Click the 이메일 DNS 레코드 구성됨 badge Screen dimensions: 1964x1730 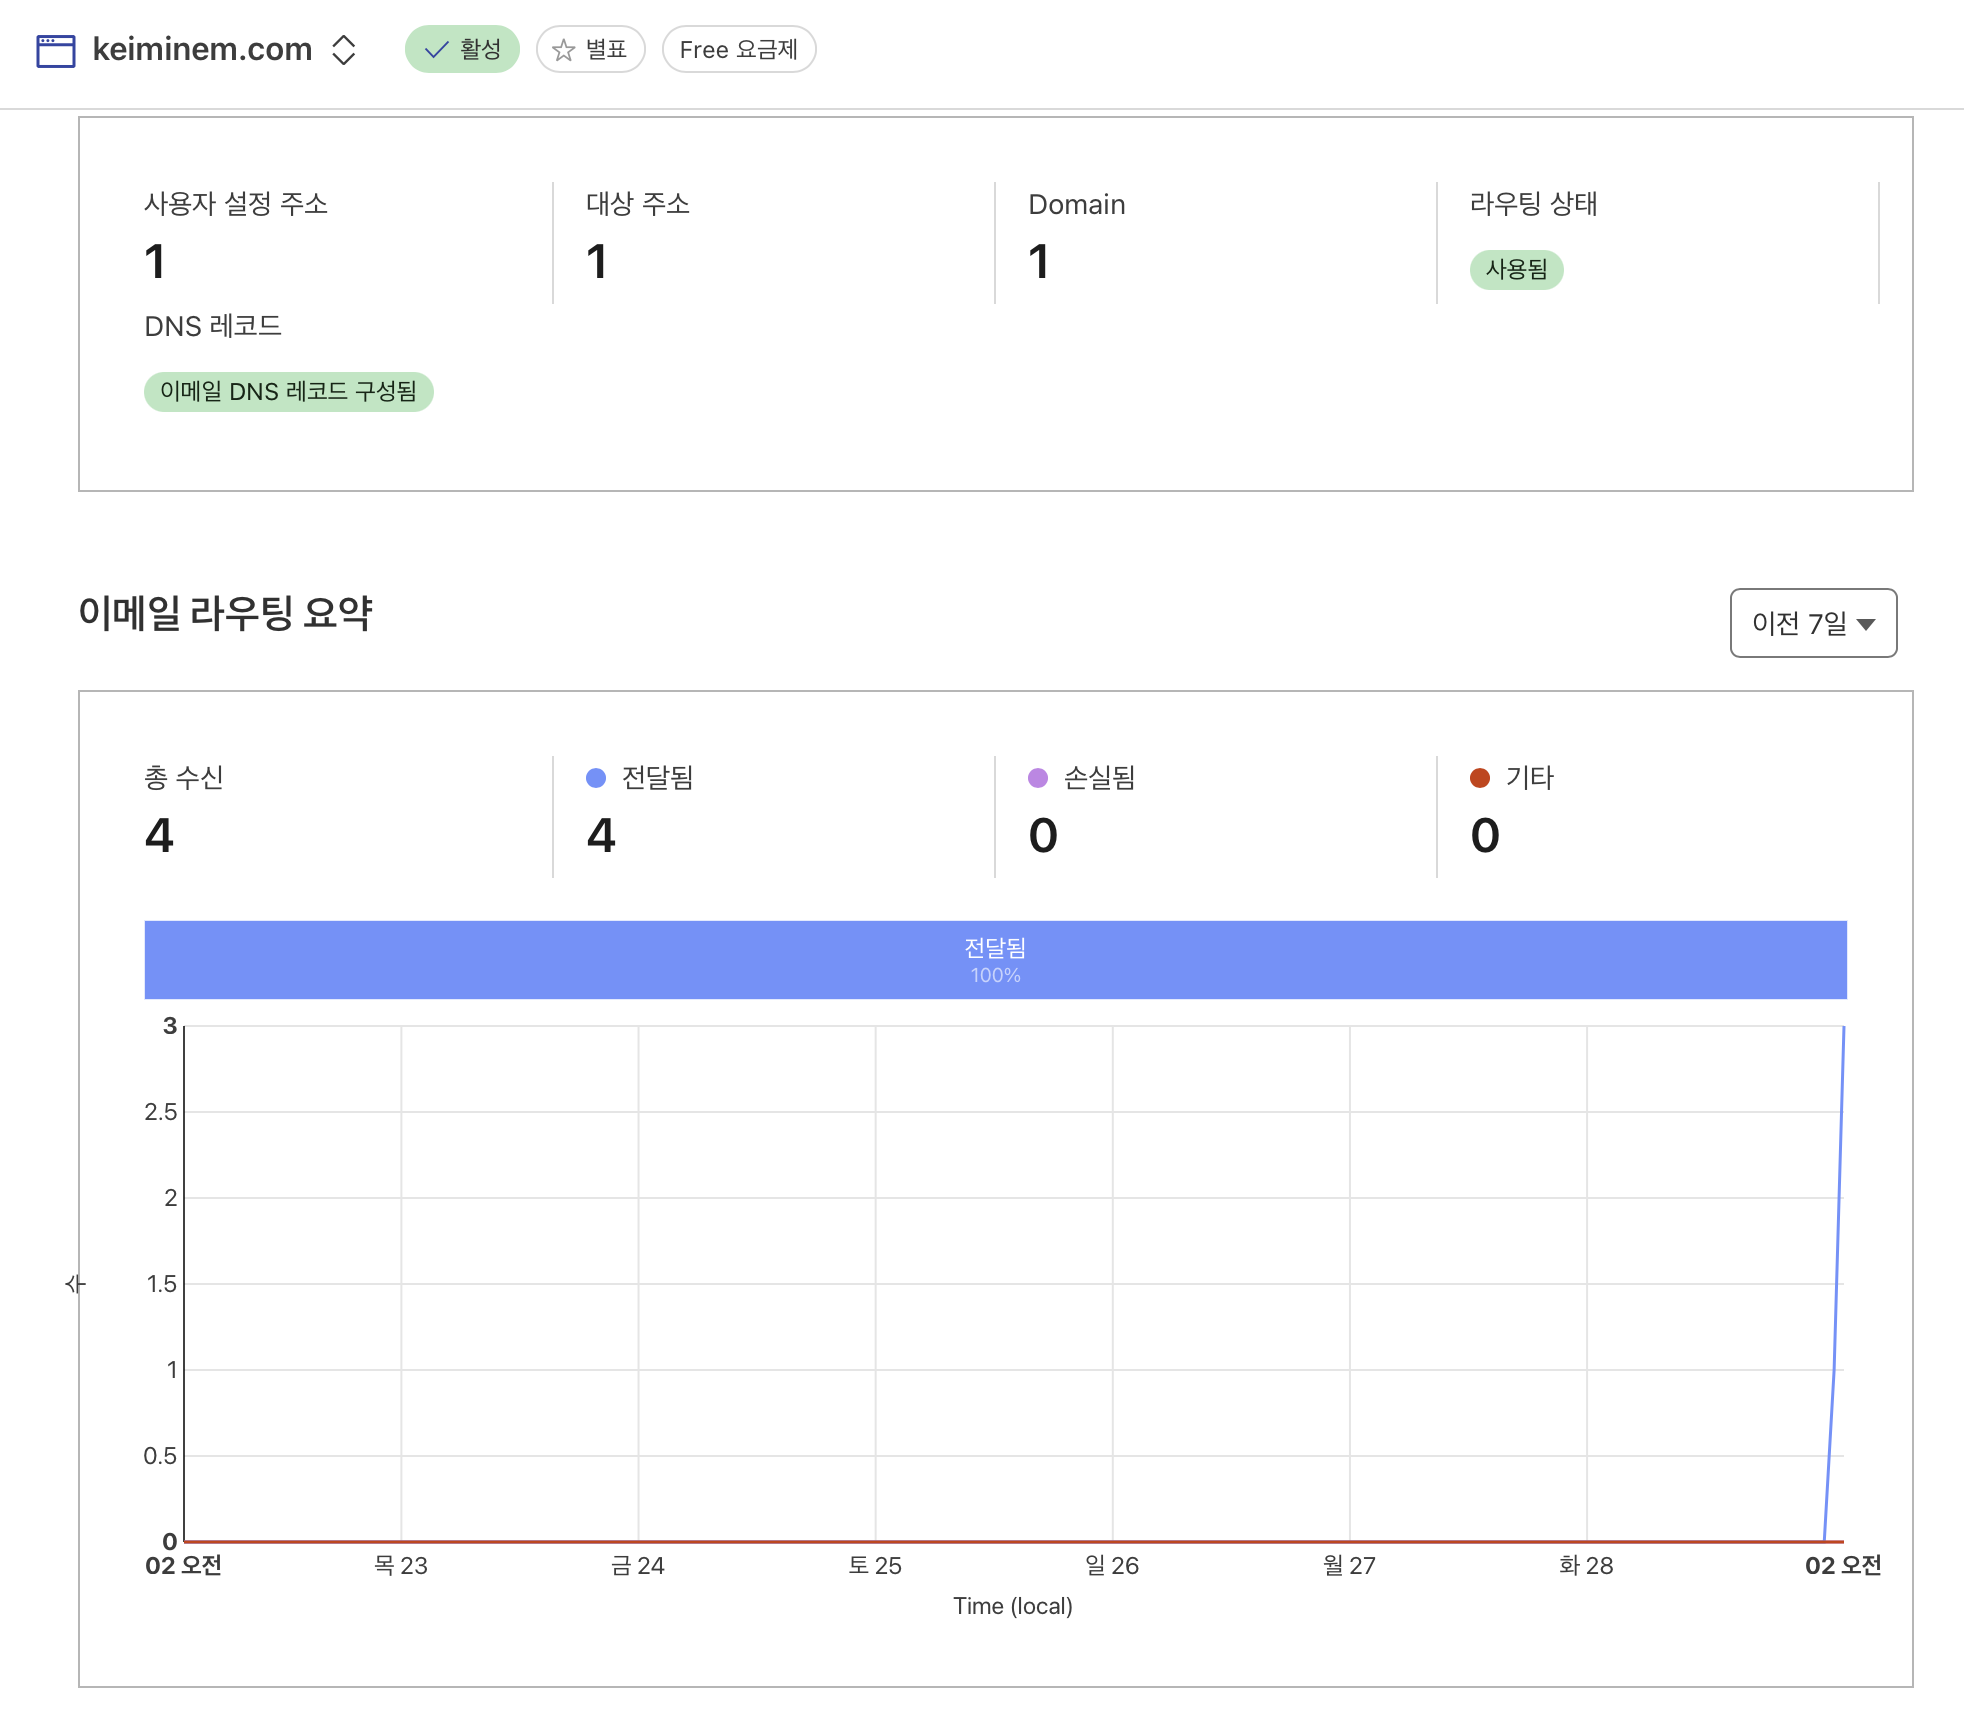click(288, 391)
